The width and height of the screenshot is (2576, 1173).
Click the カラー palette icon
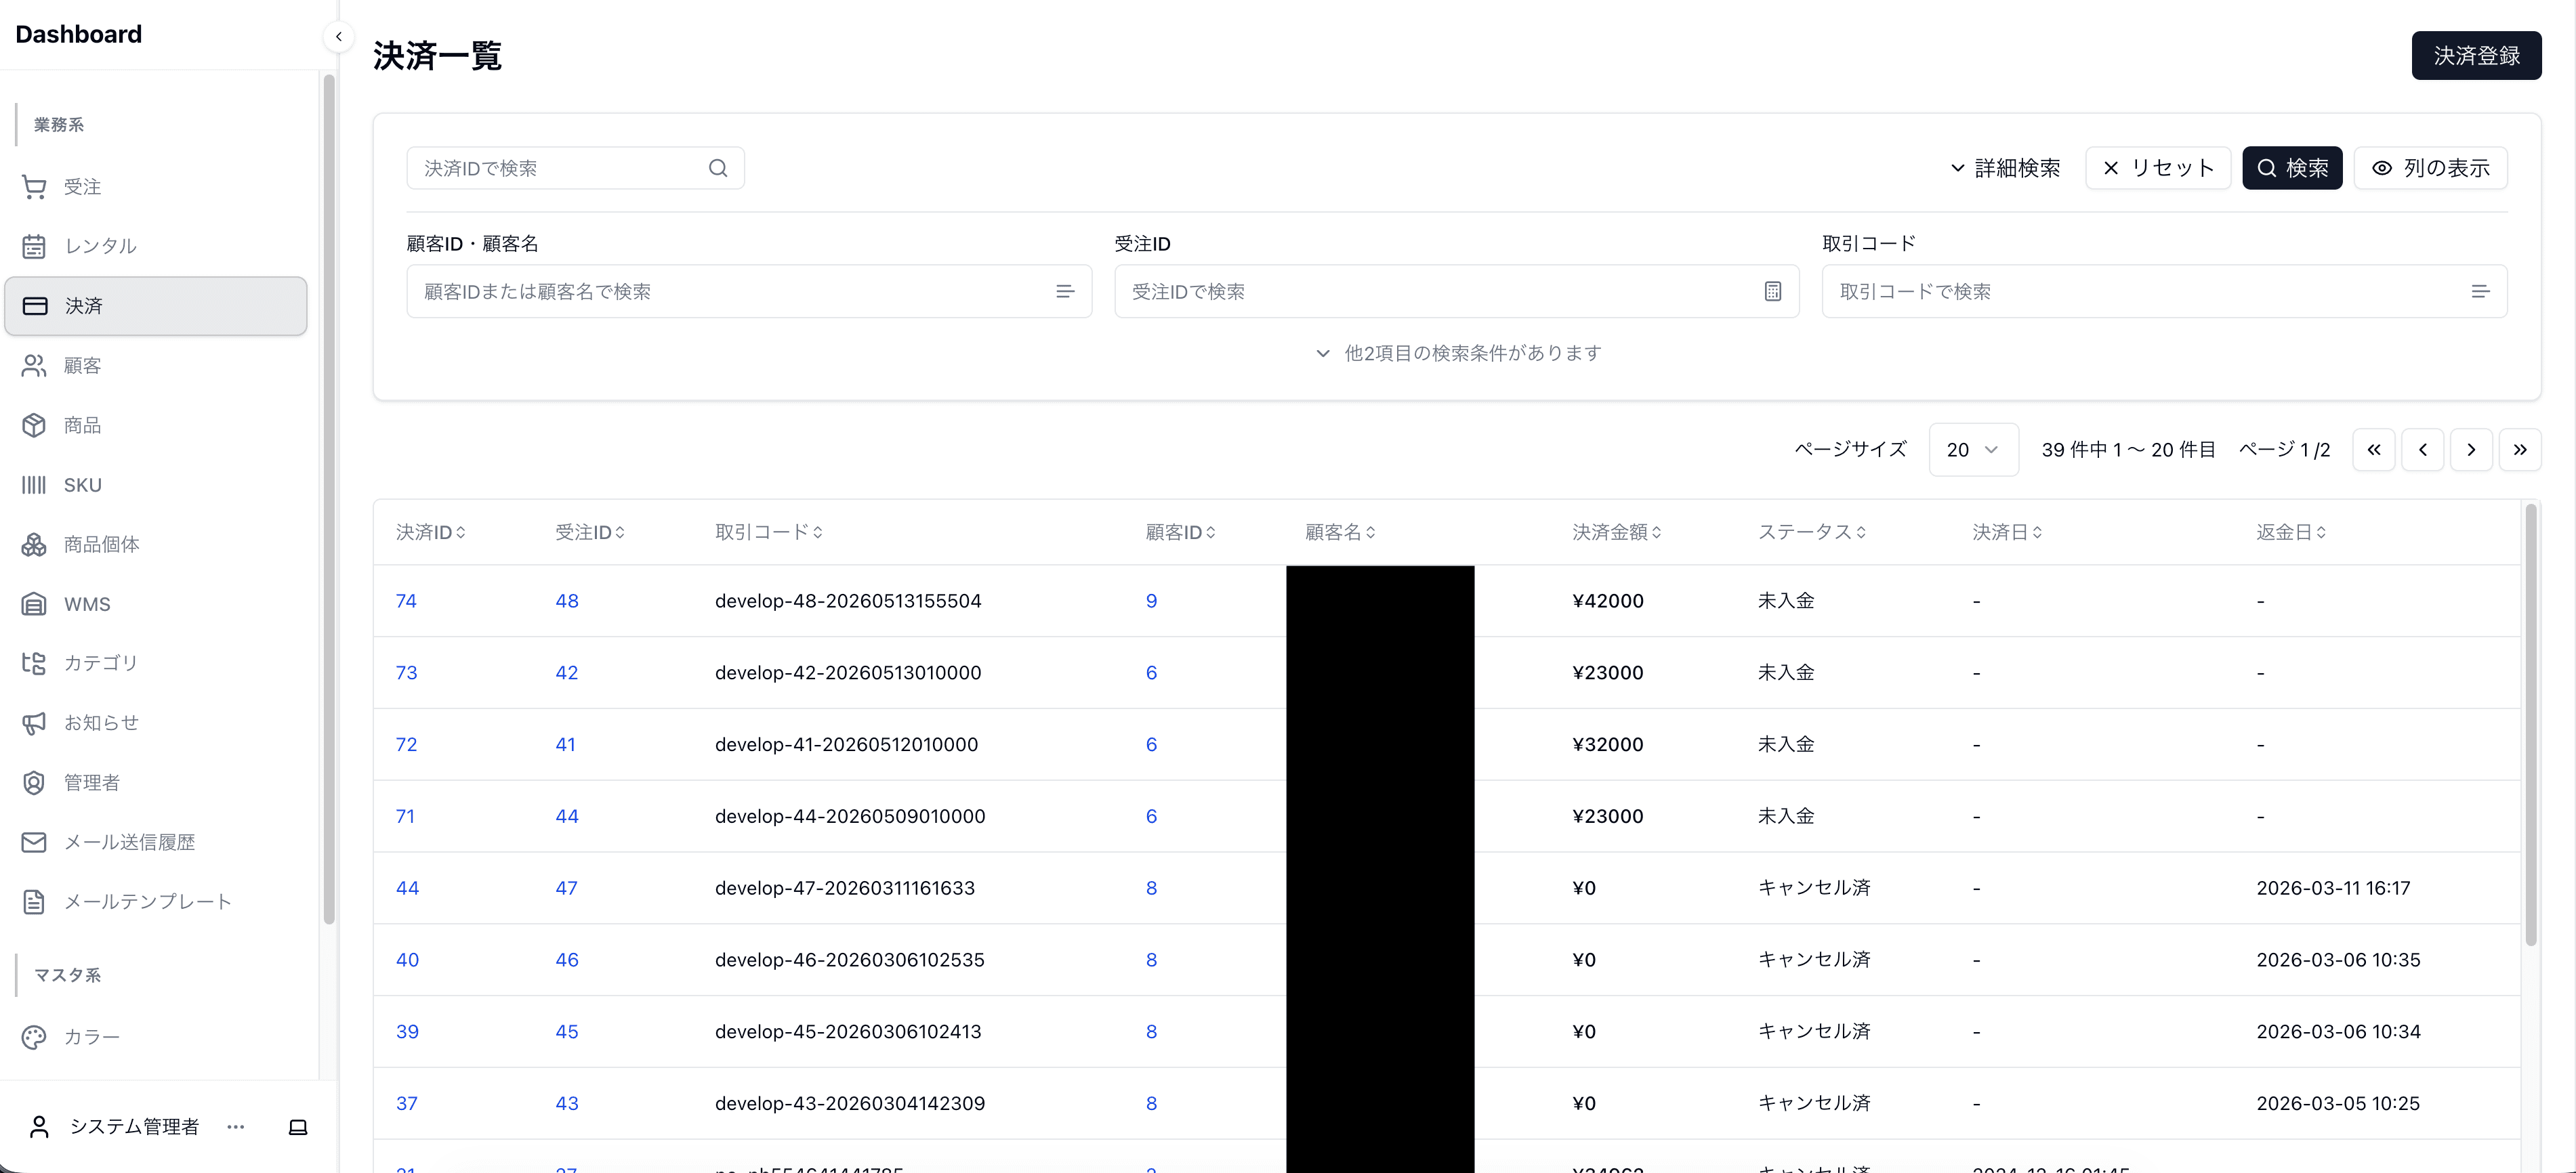coord(34,1037)
